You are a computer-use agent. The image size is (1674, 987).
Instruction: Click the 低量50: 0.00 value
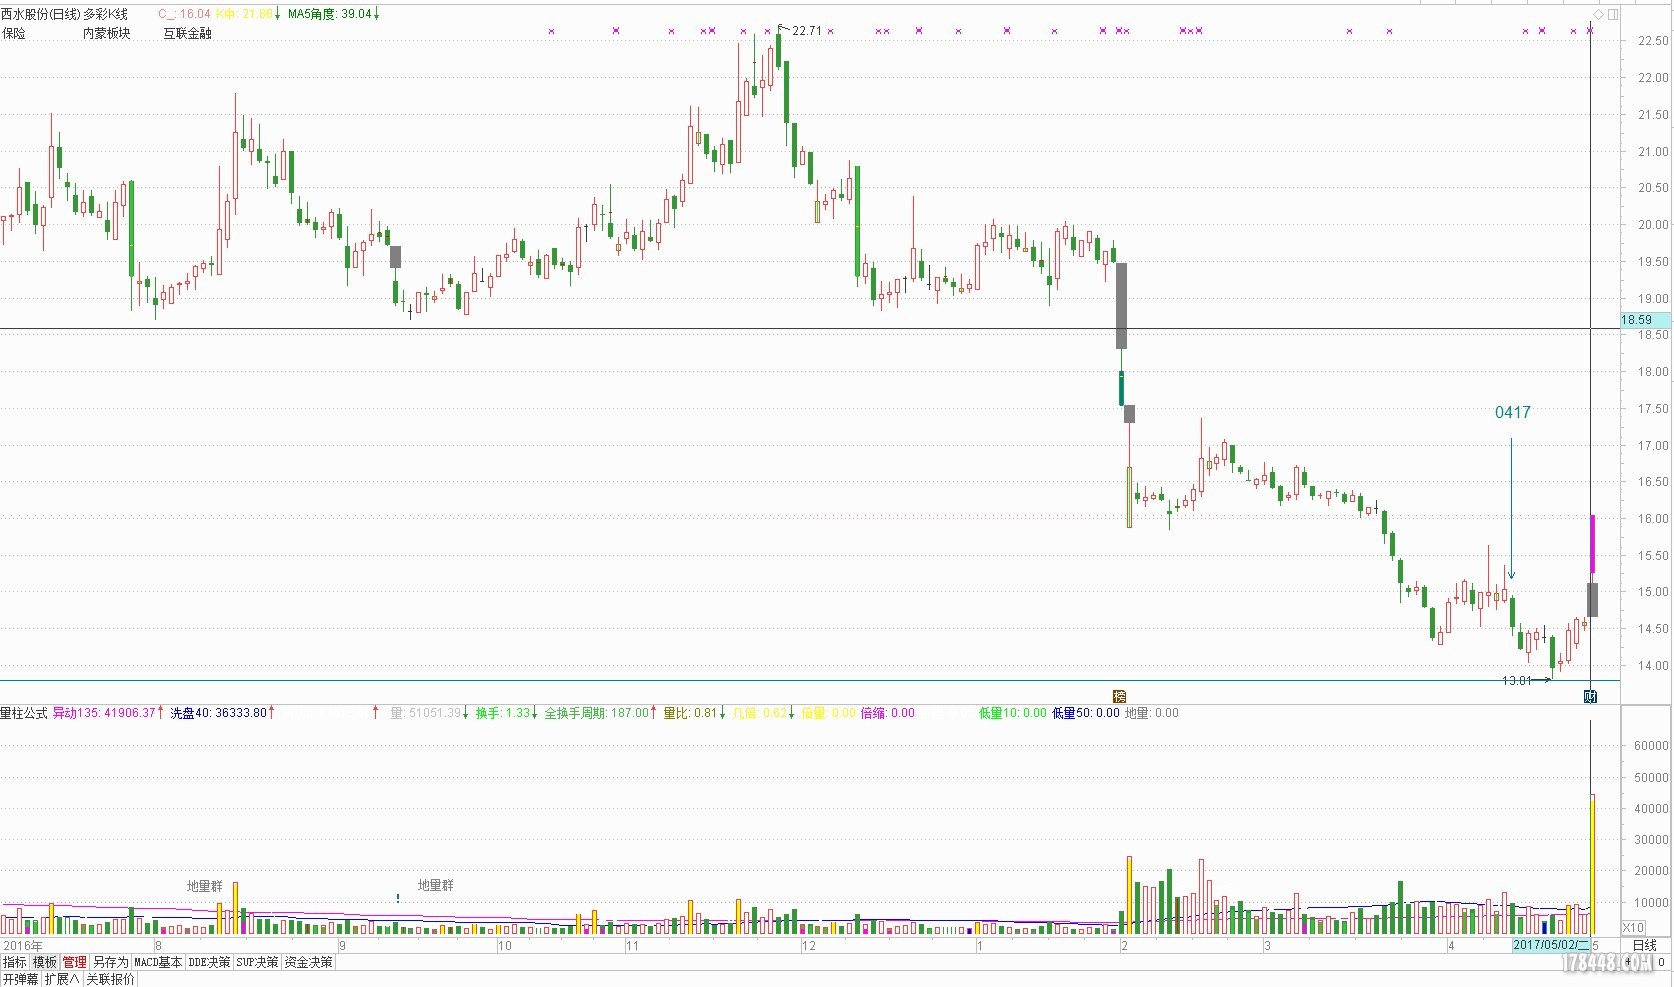1086,713
